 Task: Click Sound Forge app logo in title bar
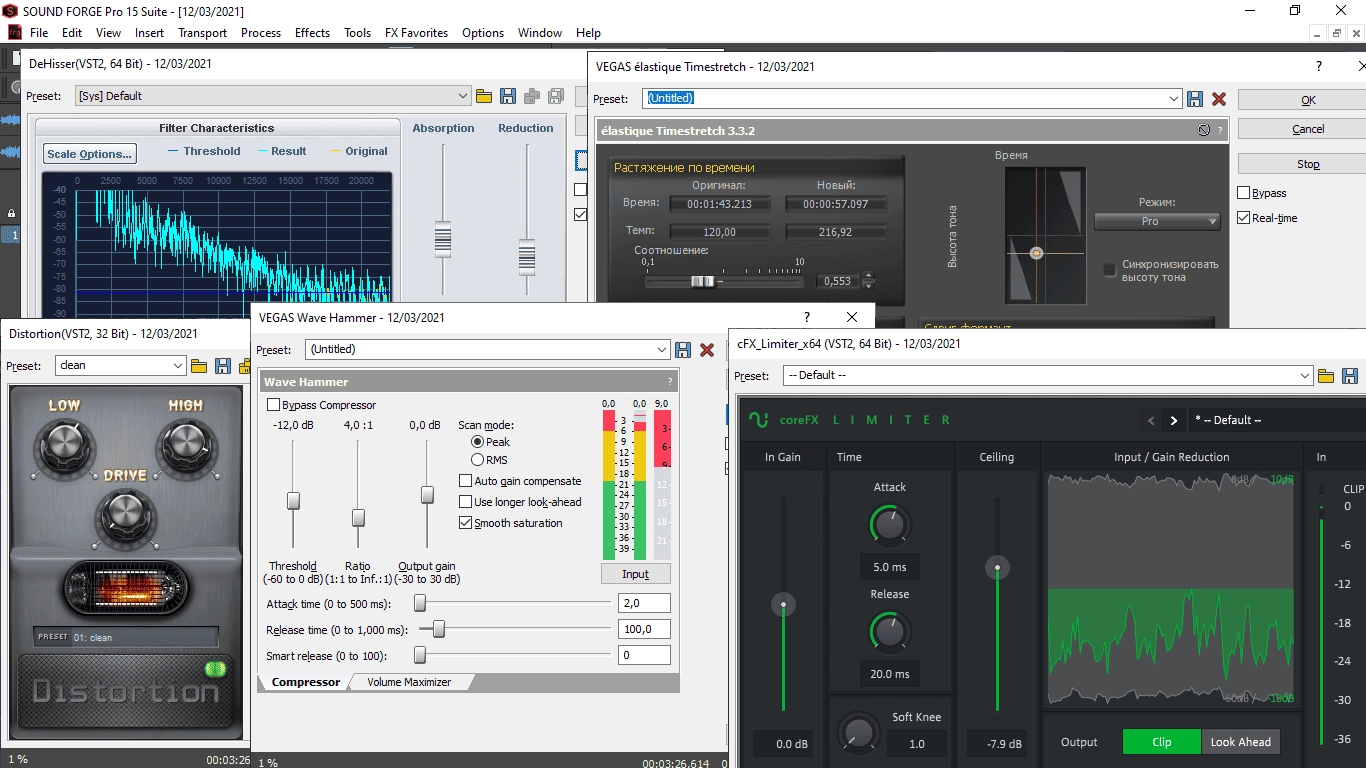pos(11,11)
